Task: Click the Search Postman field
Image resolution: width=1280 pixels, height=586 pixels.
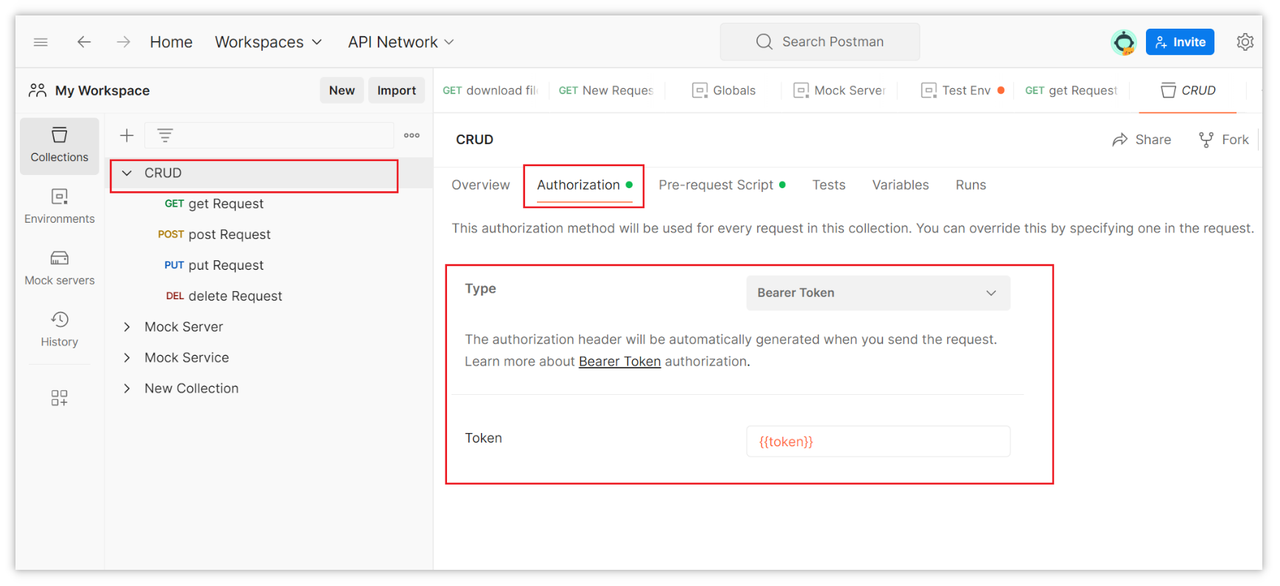Action: (820, 42)
